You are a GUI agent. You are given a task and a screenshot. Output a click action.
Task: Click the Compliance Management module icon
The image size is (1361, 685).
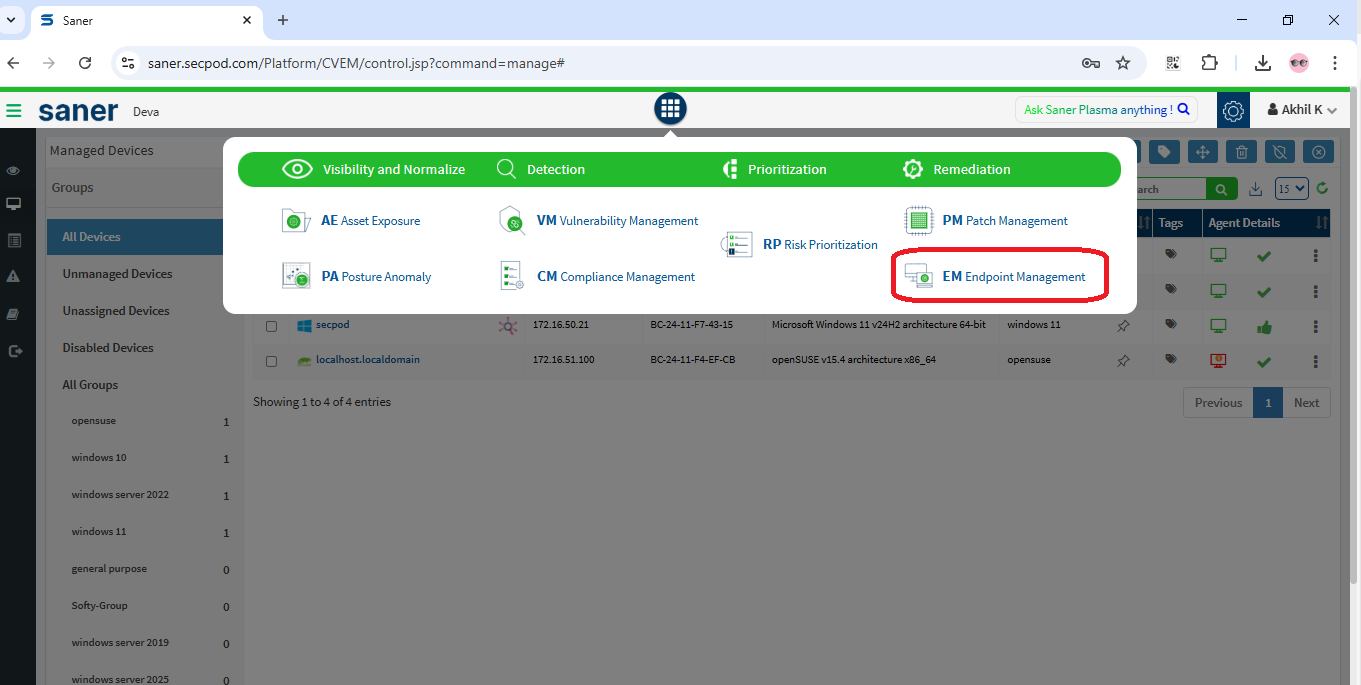point(512,276)
